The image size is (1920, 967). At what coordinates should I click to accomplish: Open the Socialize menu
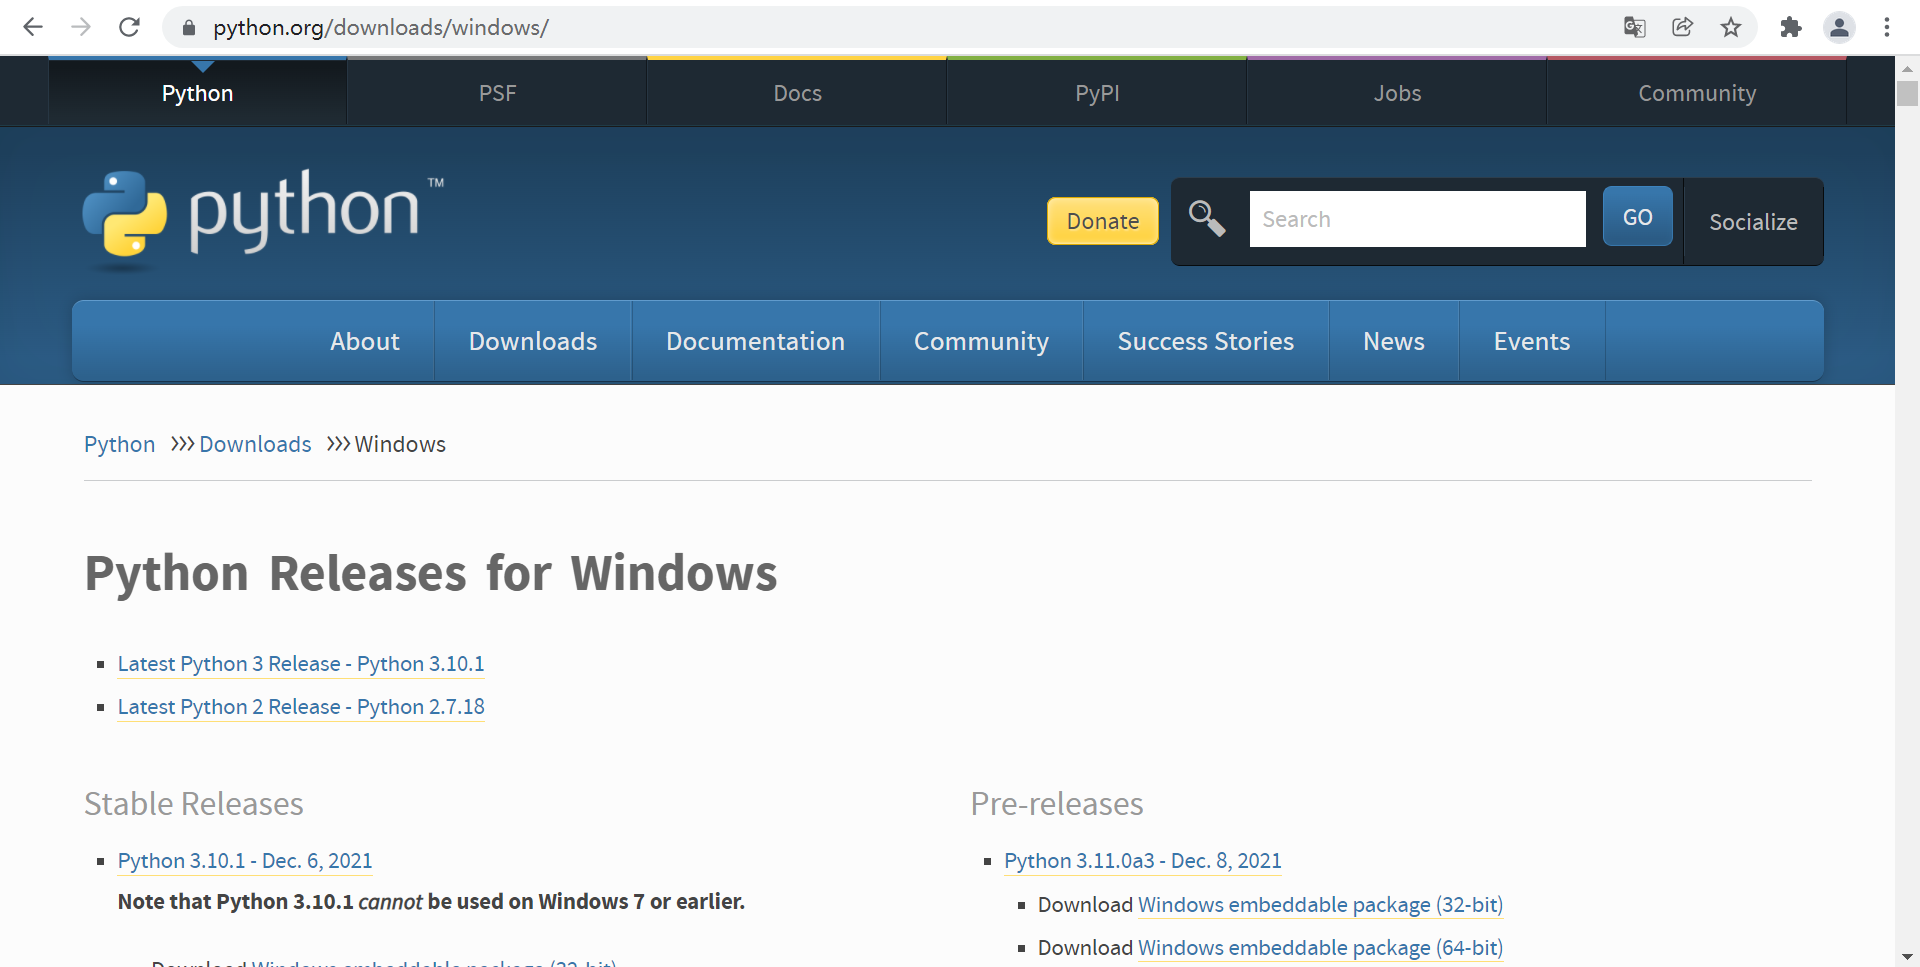tap(1753, 222)
